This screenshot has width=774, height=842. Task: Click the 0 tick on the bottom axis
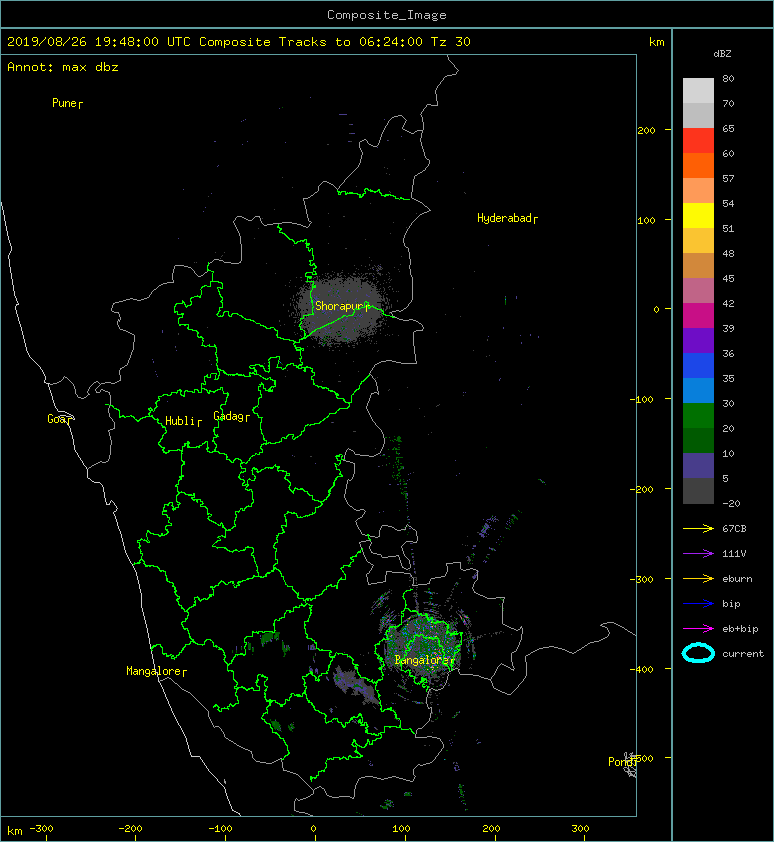pos(313,829)
